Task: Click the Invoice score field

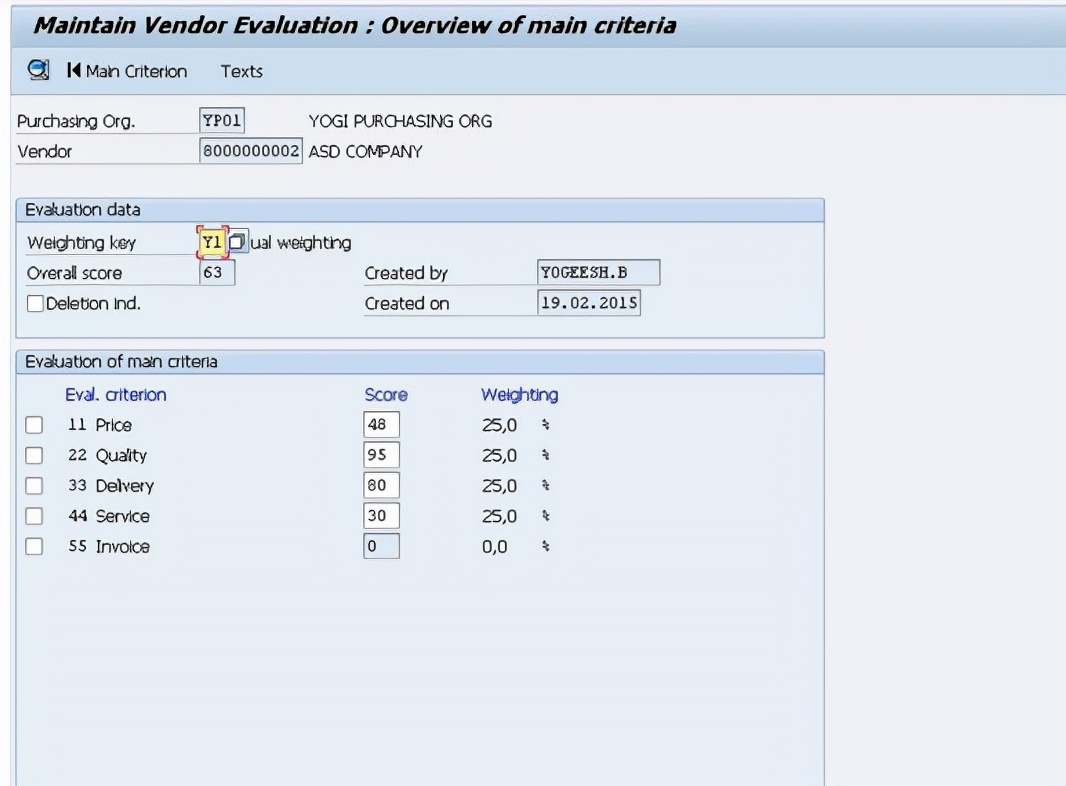Action: pos(381,546)
